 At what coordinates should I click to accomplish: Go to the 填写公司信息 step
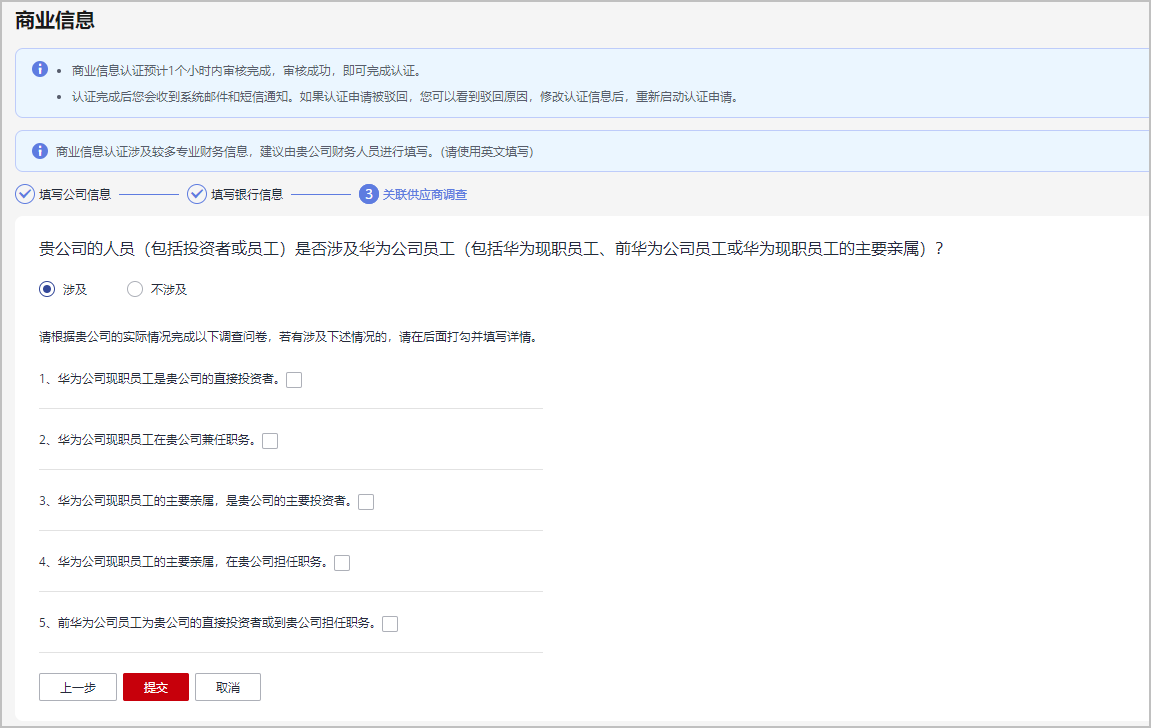[x=75, y=194]
